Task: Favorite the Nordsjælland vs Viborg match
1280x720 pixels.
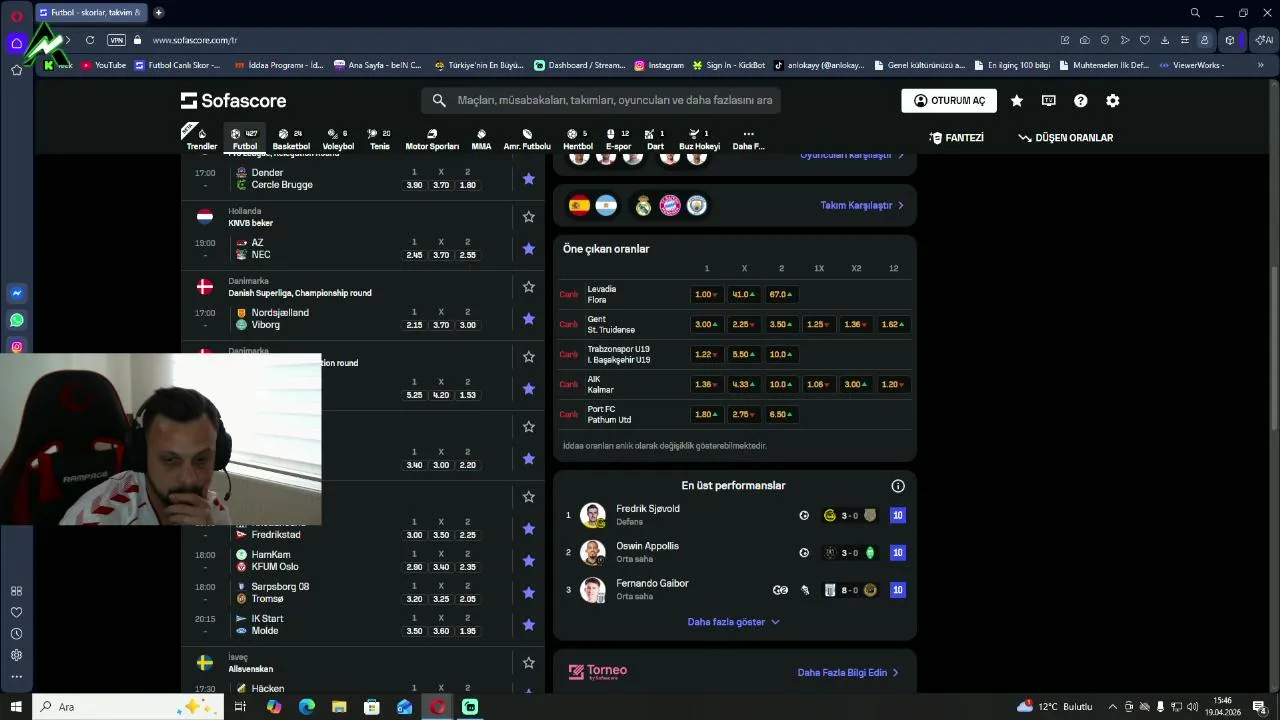Action: tap(529, 319)
